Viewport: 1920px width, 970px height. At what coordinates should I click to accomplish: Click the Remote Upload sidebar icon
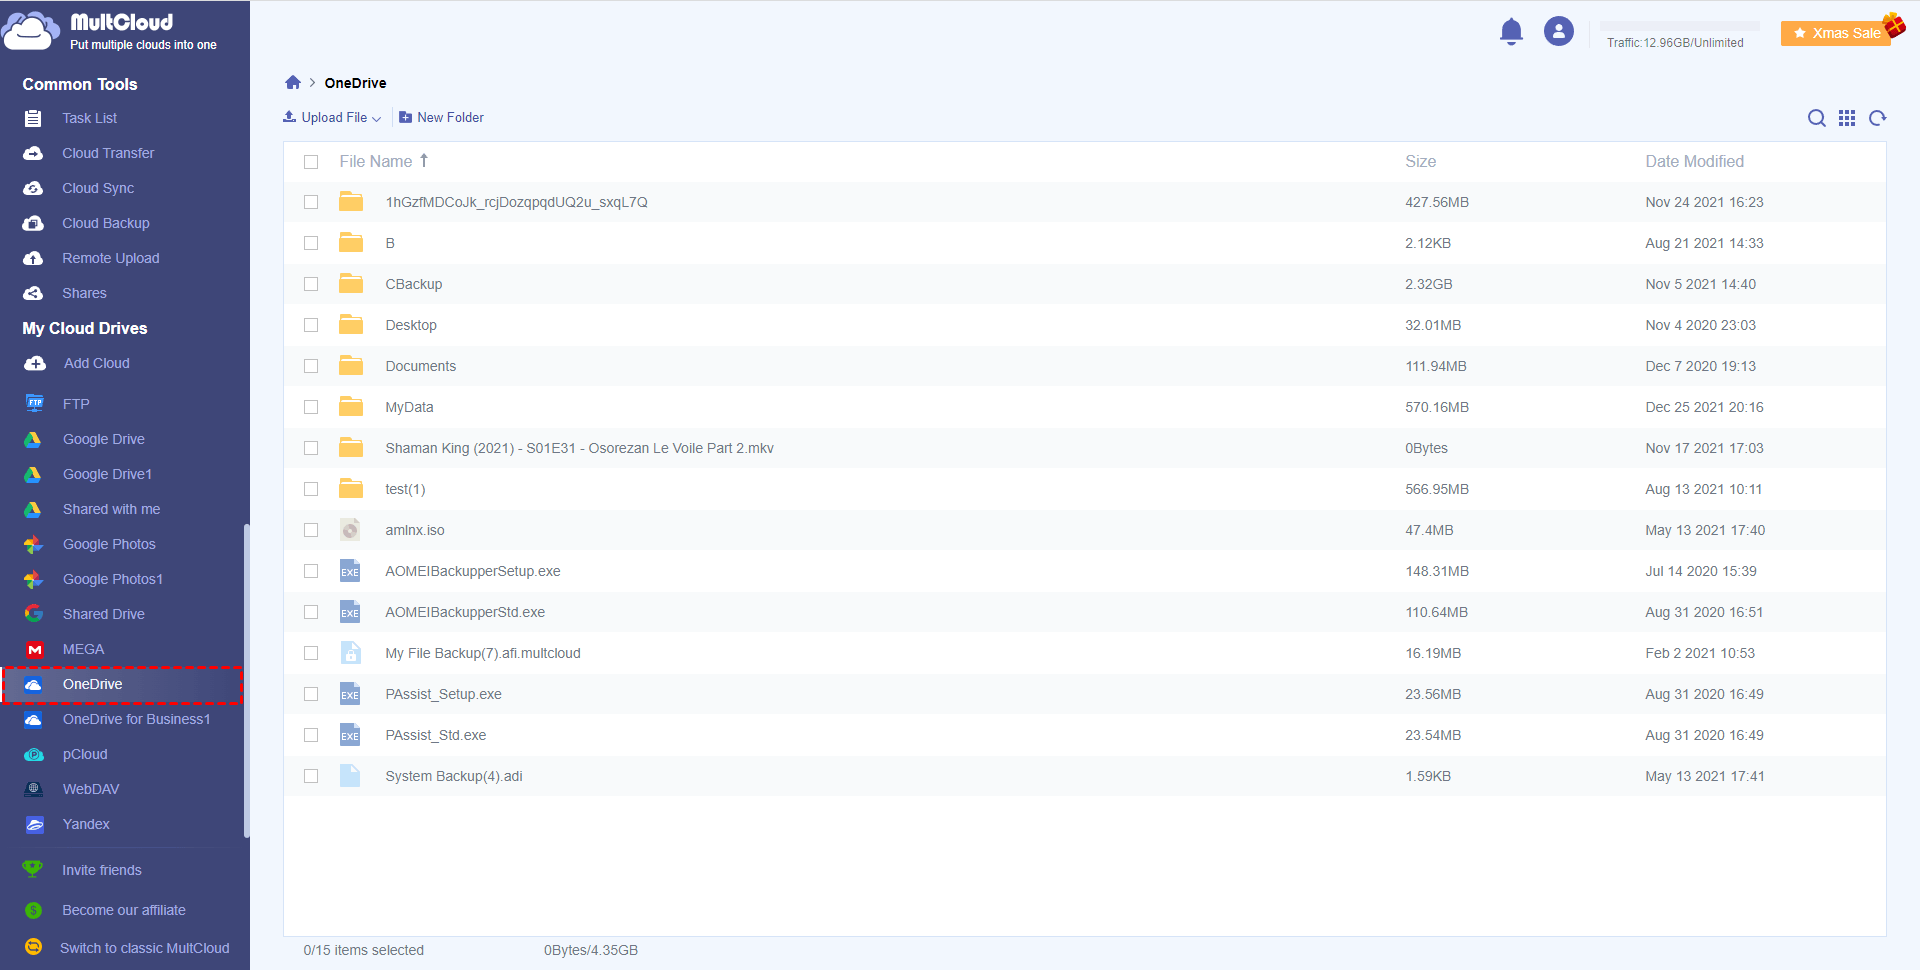(33, 258)
